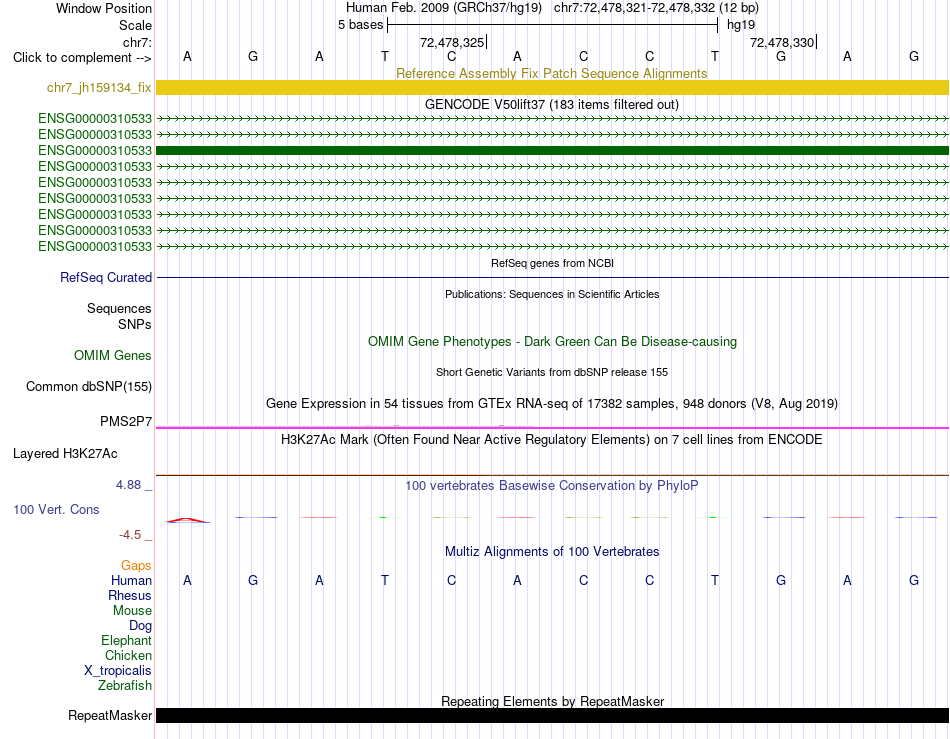Screen dimensions: 950x739
Task: Select the Elephant species label
Action: [126, 640]
